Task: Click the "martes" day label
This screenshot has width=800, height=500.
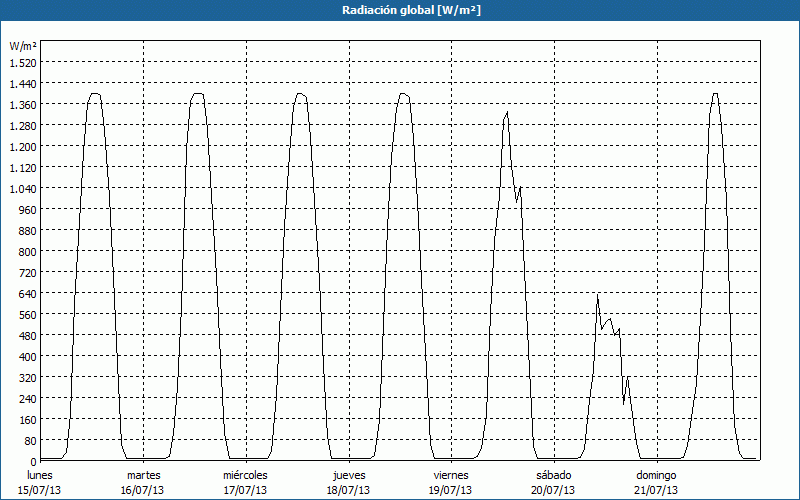Action: 143,475
